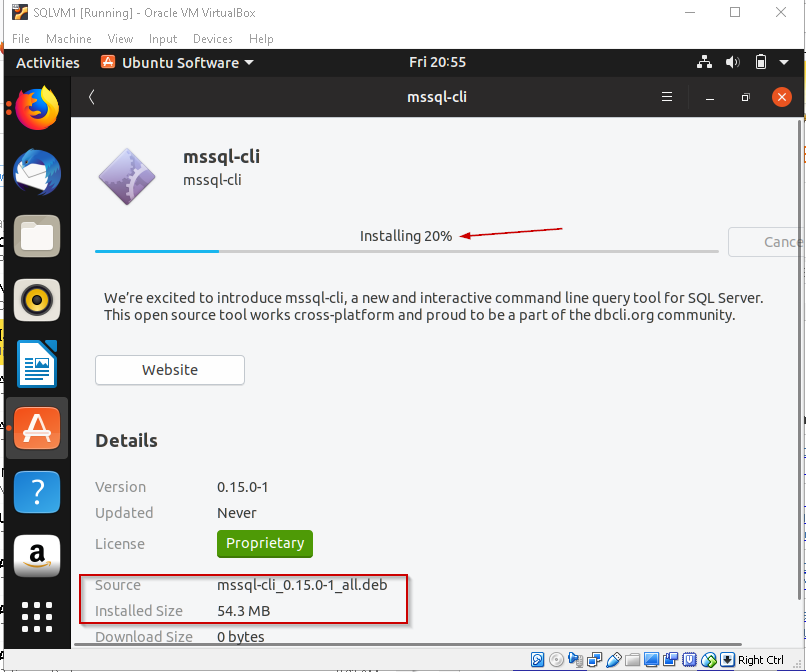
Task: Click VirtualBox mouse integration status icon
Action: click(x=708, y=660)
